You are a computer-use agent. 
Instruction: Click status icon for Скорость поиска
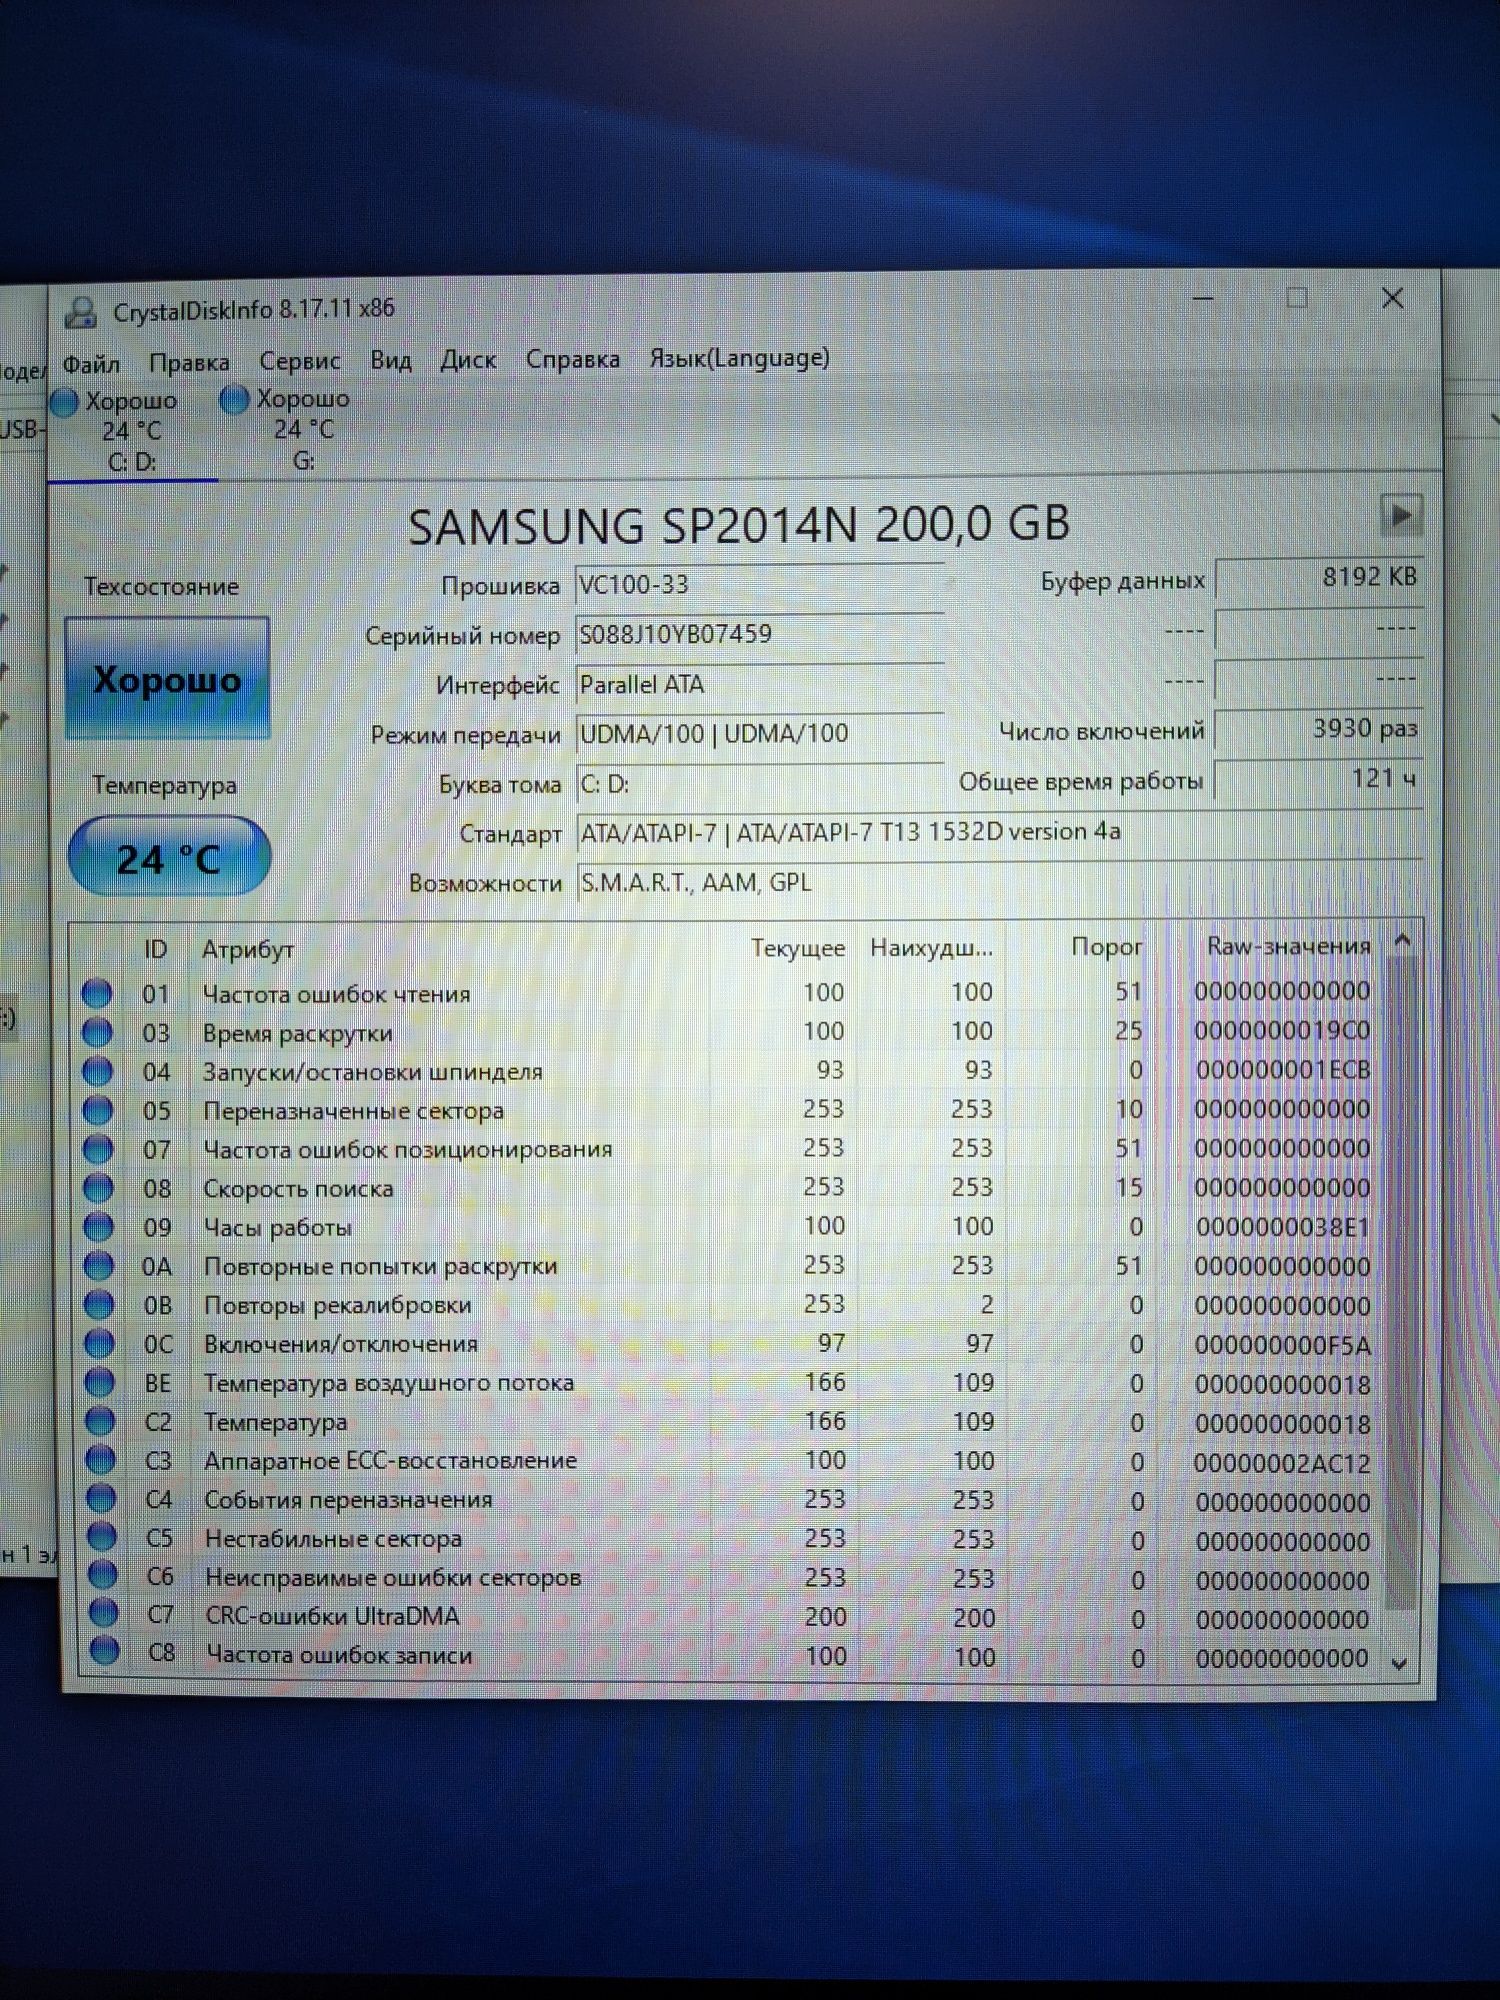pos(98,1188)
